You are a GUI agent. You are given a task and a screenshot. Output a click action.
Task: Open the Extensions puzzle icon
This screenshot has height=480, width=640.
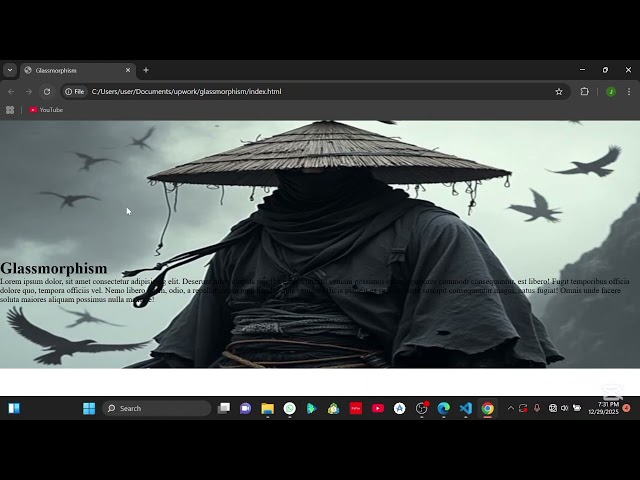coord(584,92)
